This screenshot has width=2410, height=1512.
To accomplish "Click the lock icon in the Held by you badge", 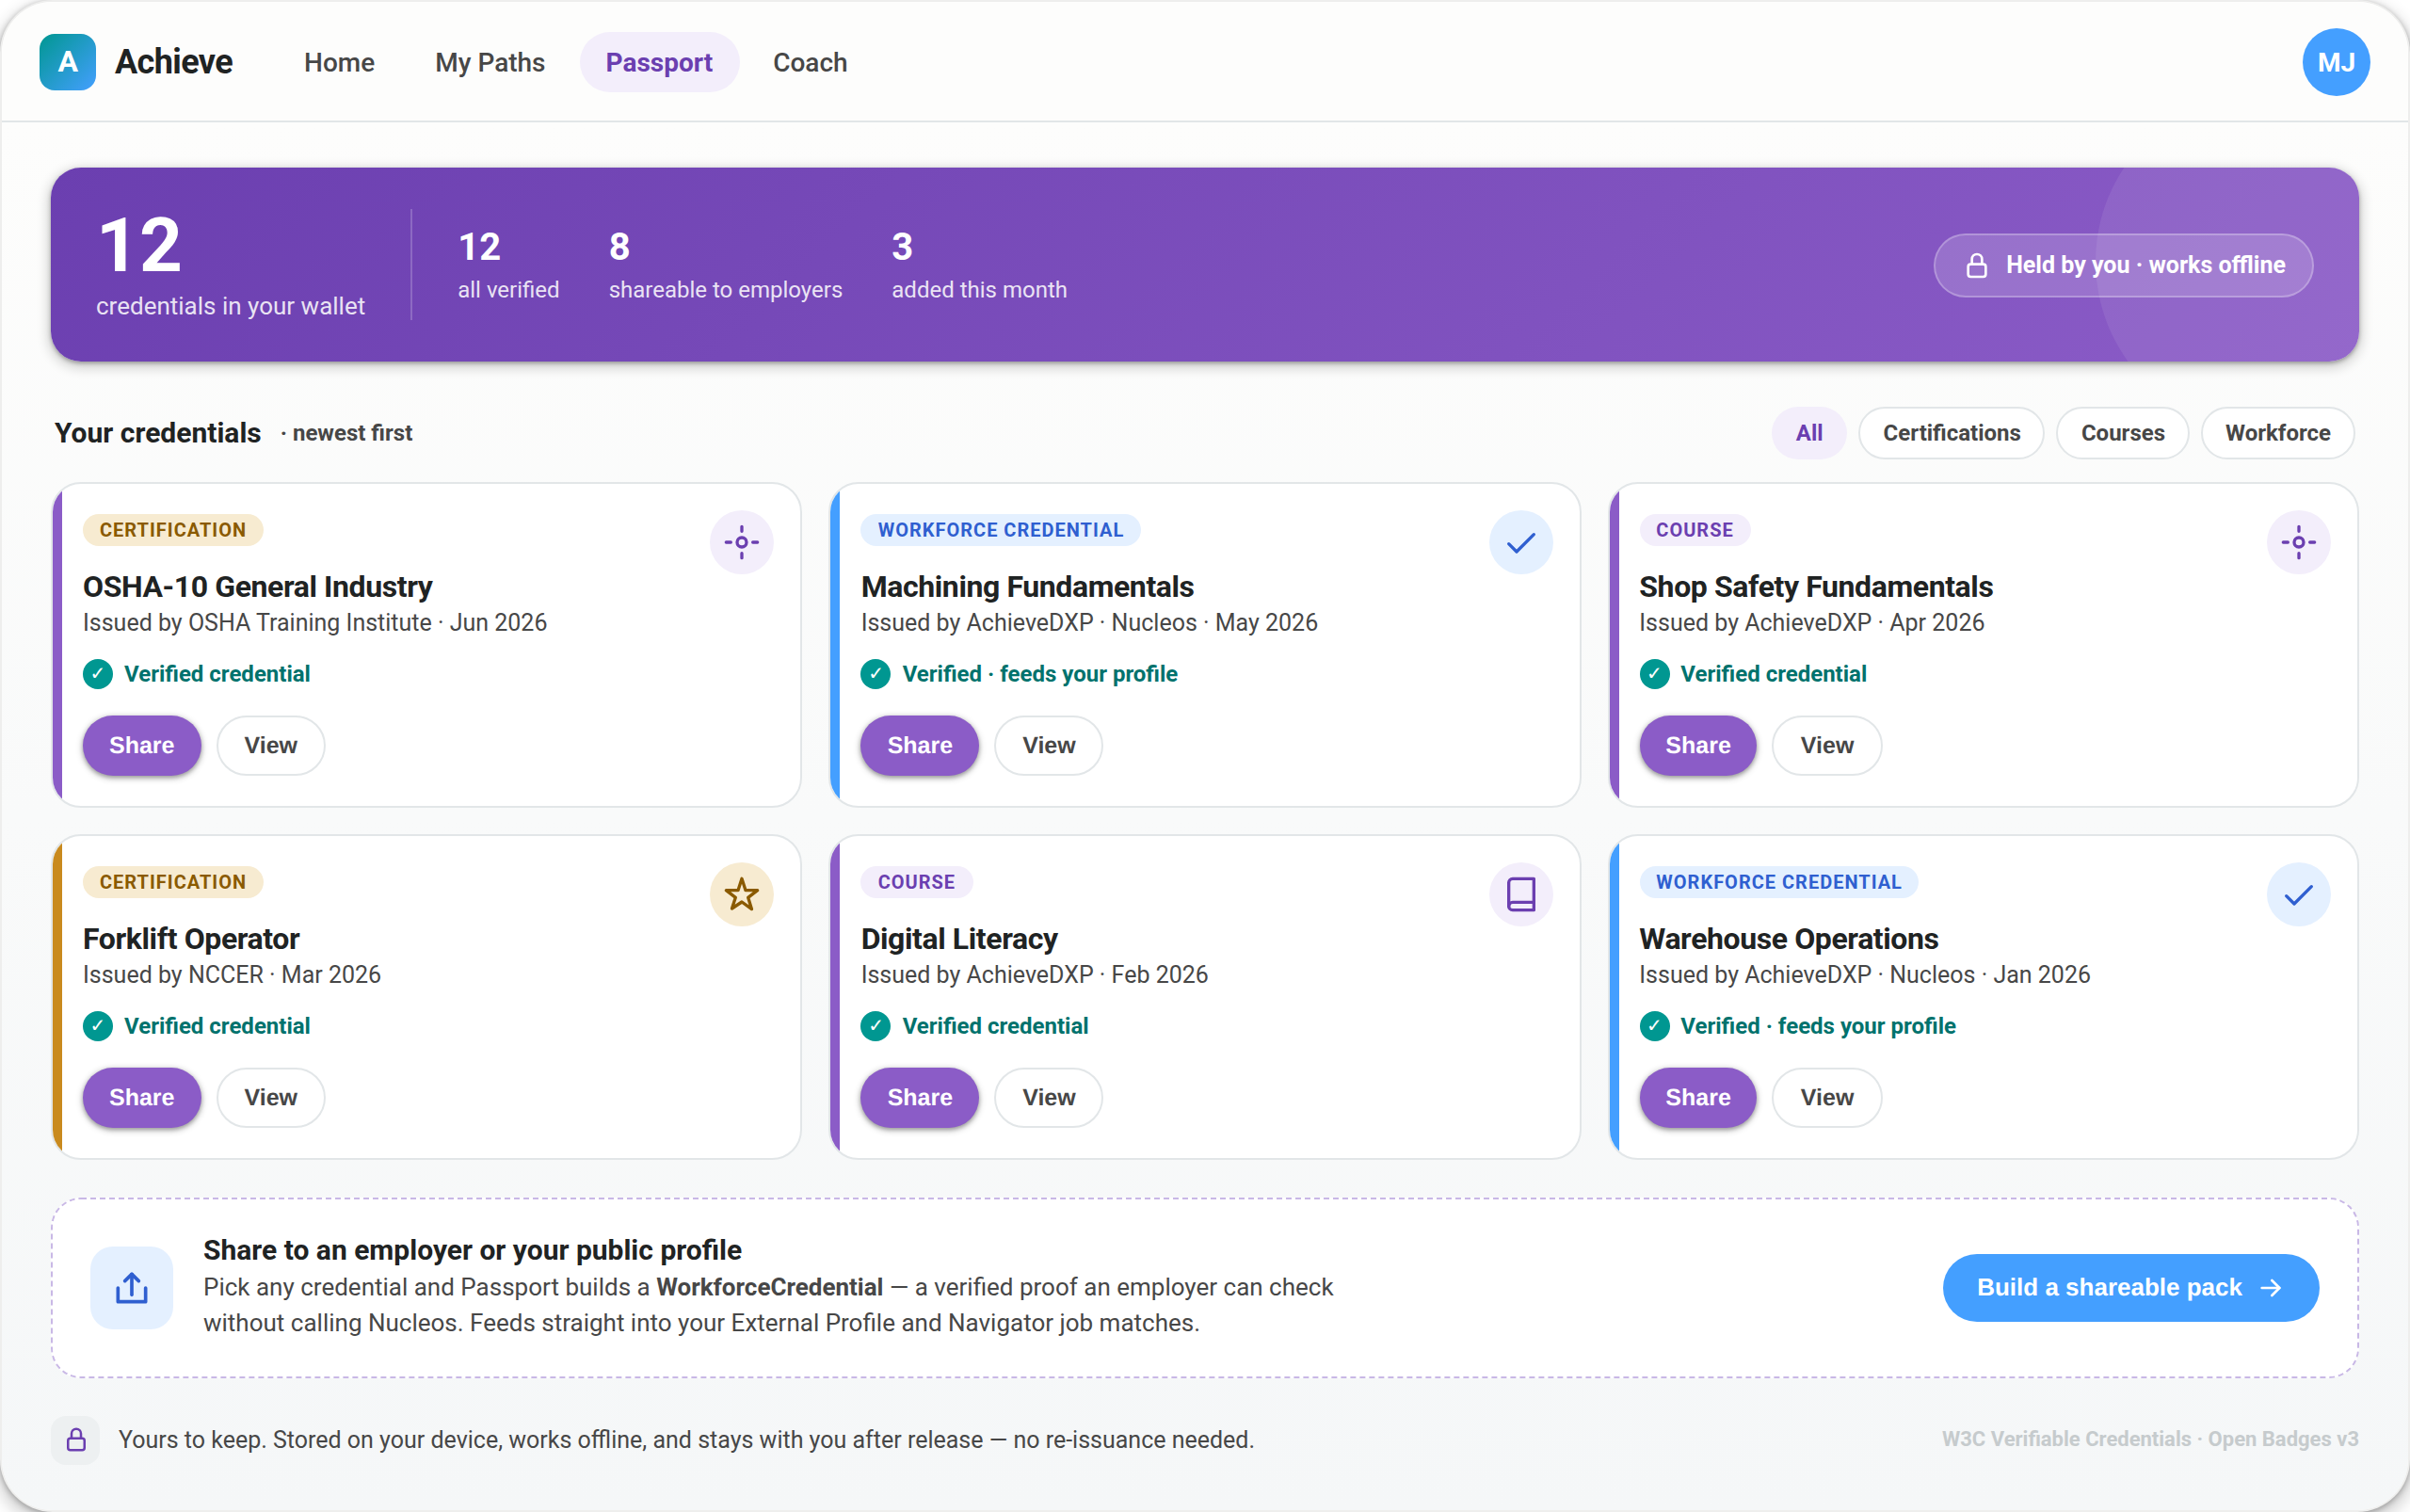I will coord(1976,265).
